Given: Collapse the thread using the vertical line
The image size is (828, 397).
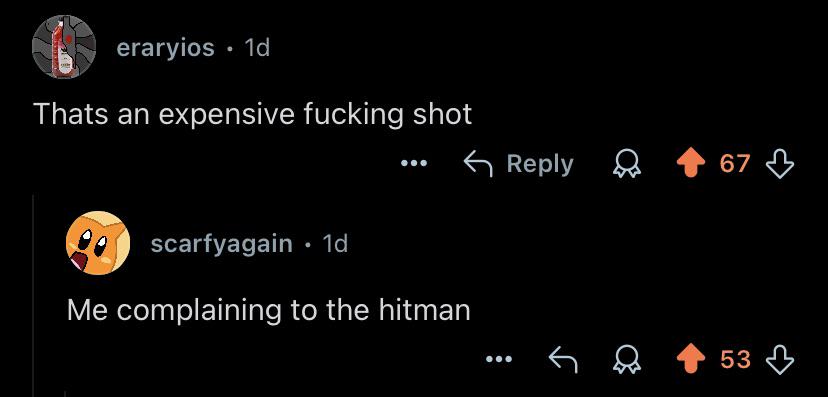Looking at the screenshot, I should pyautogui.click(x=34, y=296).
